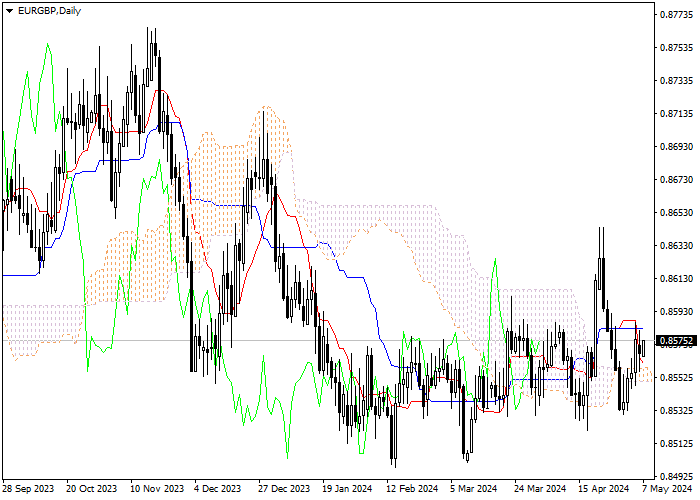Image resolution: width=700 pixels, height=500 pixels.
Task: Click the EURGBP,Daily chart title
Action: coord(50,11)
